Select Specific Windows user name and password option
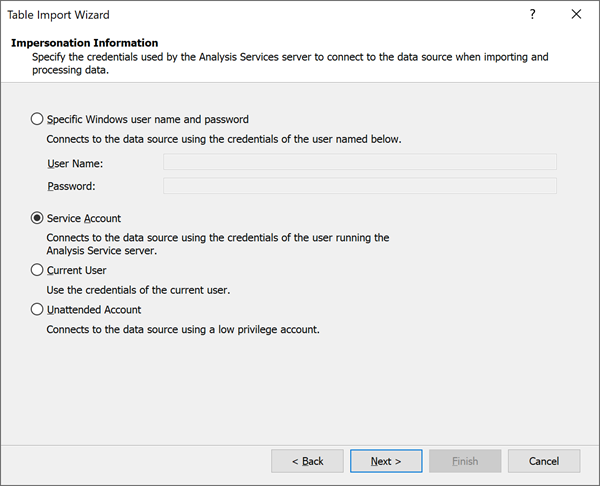600x486 pixels. [x=38, y=119]
